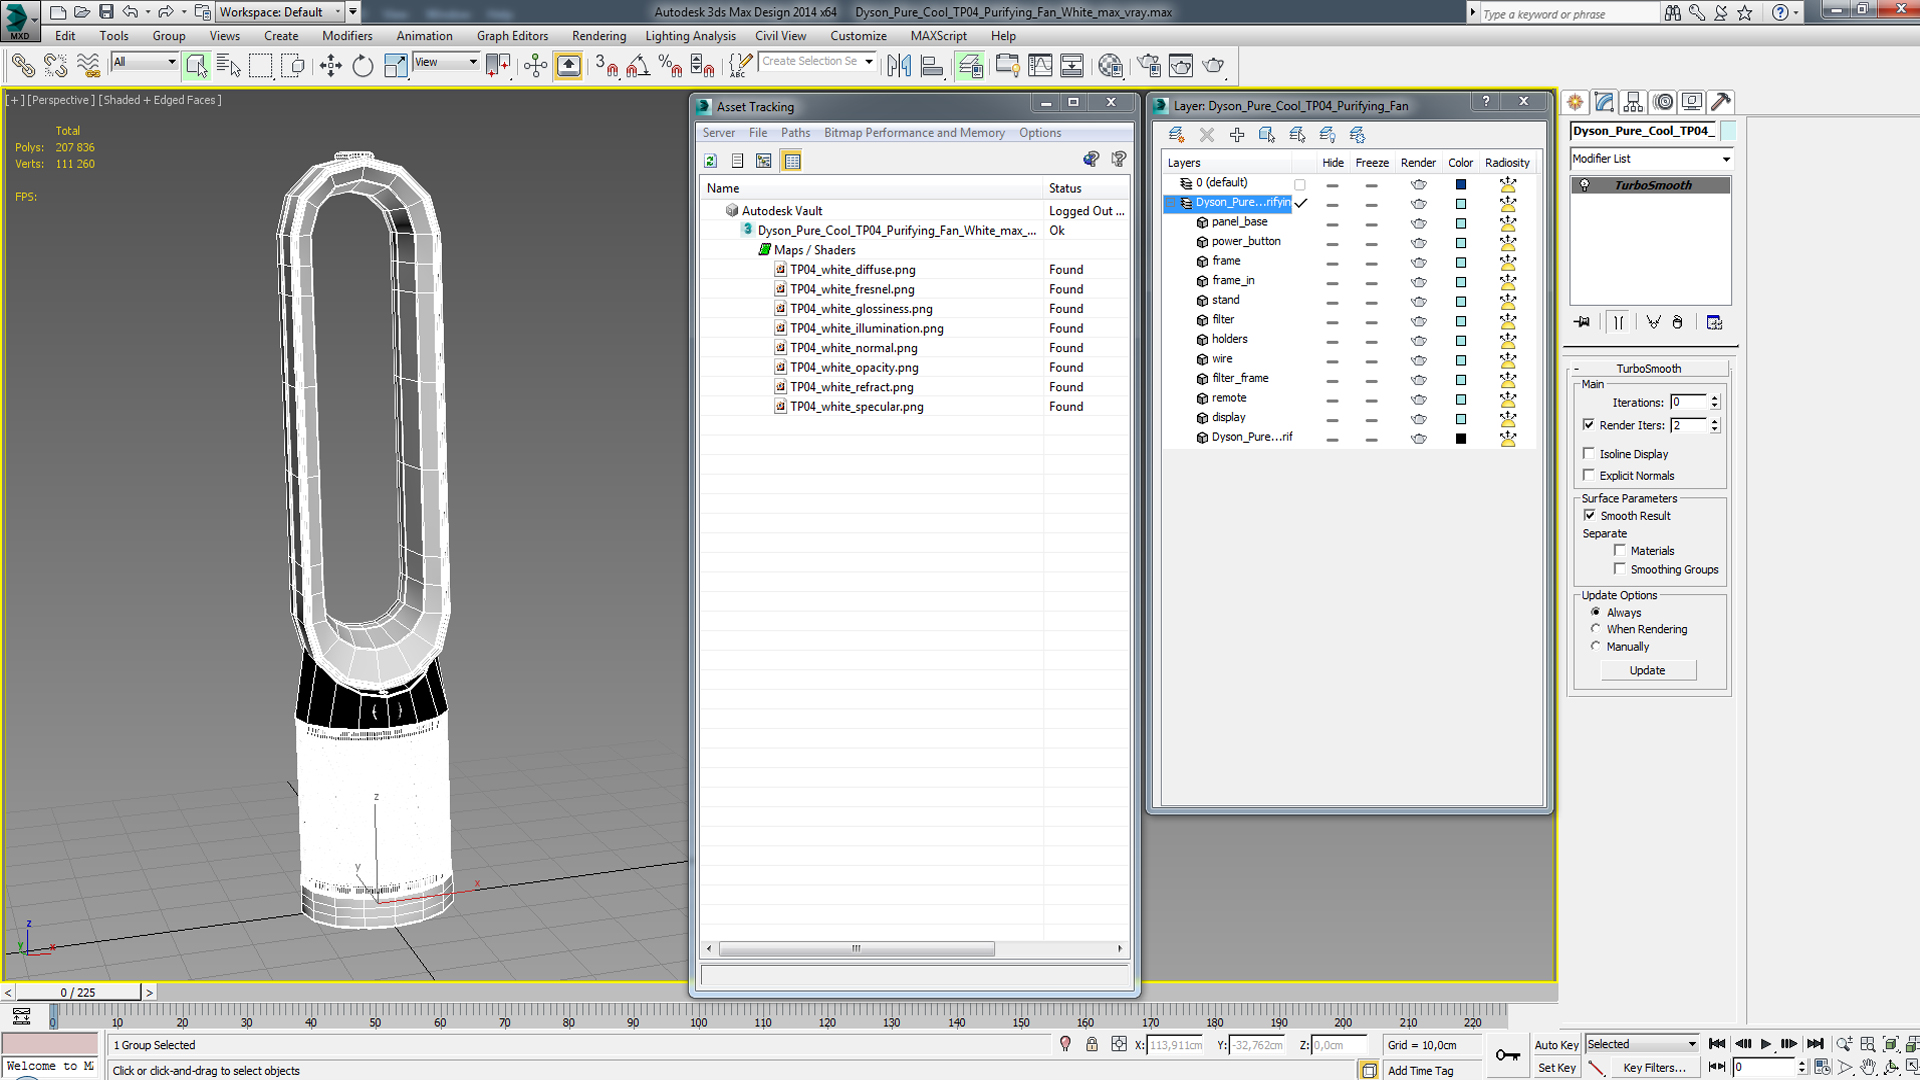Click the Refresh icon in Asset Tracking
This screenshot has height=1080, width=1920.
(x=710, y=161)
